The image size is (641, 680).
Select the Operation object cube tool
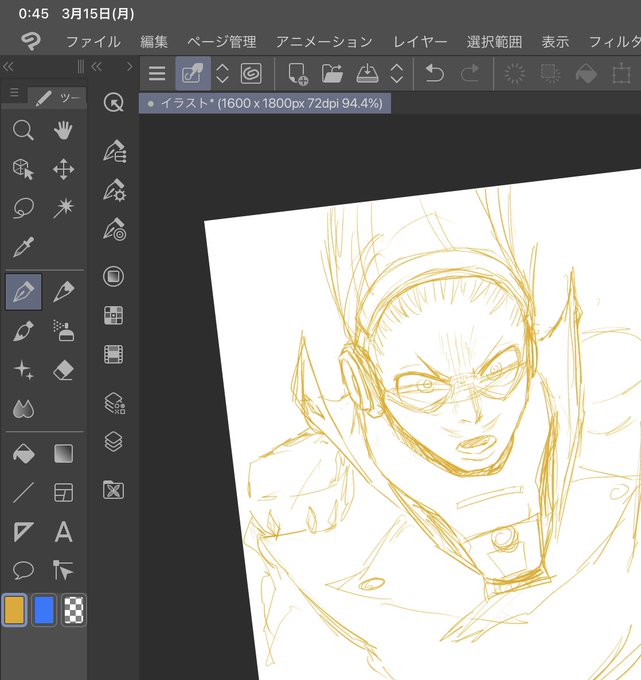tap(23, 169)
